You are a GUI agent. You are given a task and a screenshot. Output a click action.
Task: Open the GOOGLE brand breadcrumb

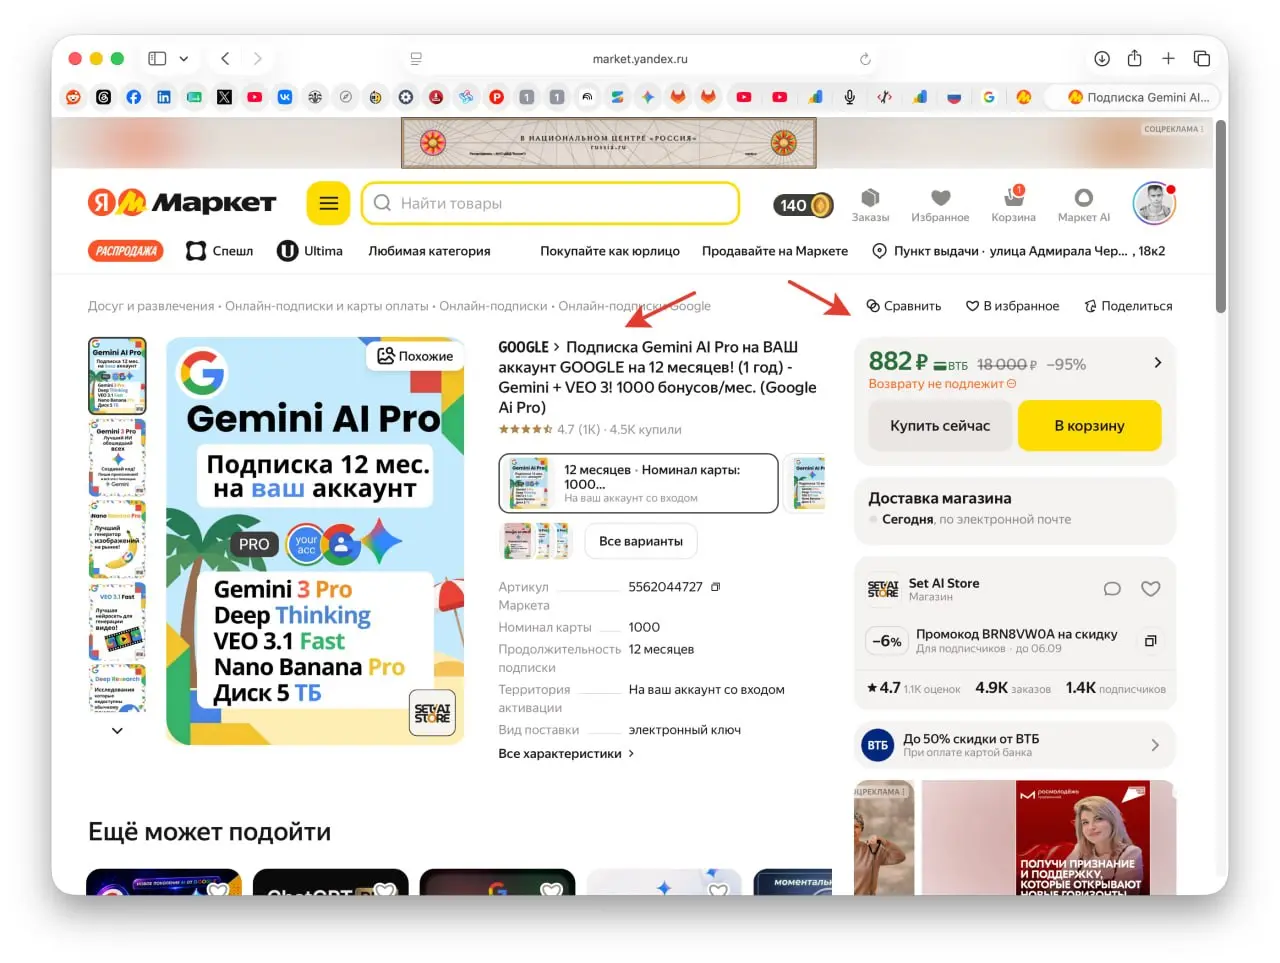(524, 347)
